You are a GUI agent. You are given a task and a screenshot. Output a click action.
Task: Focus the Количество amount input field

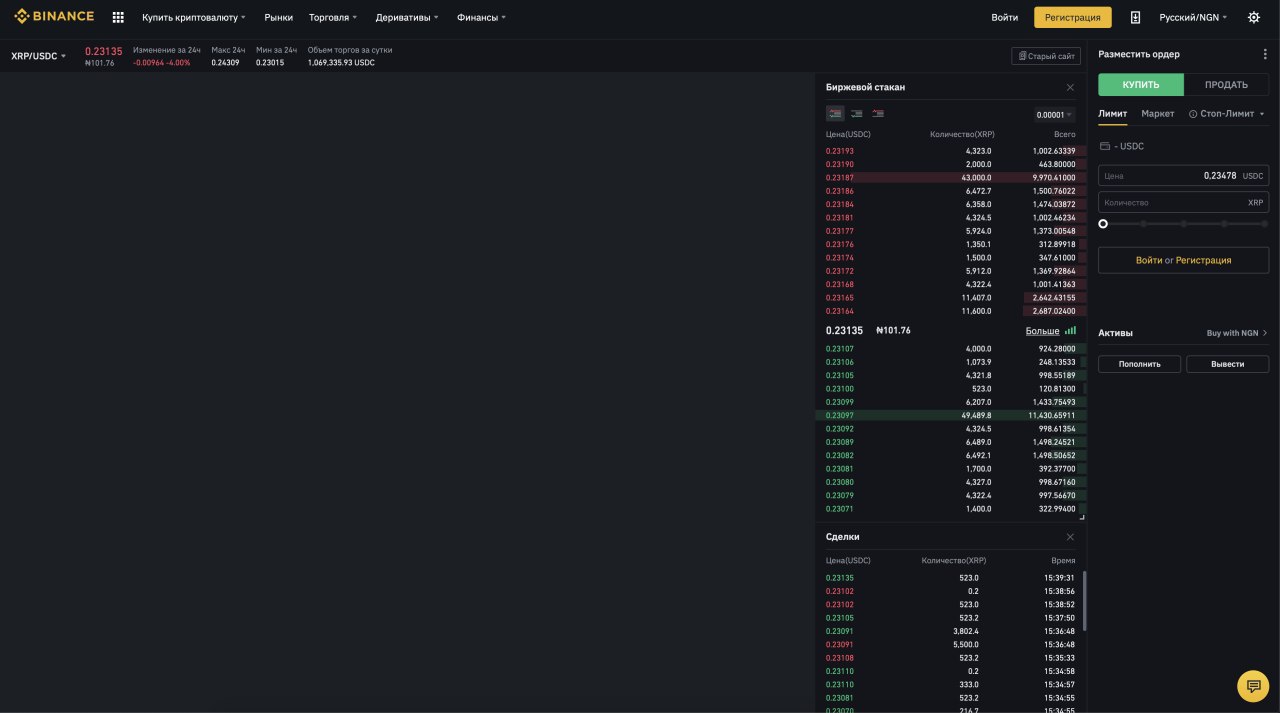pos(1183,202)
